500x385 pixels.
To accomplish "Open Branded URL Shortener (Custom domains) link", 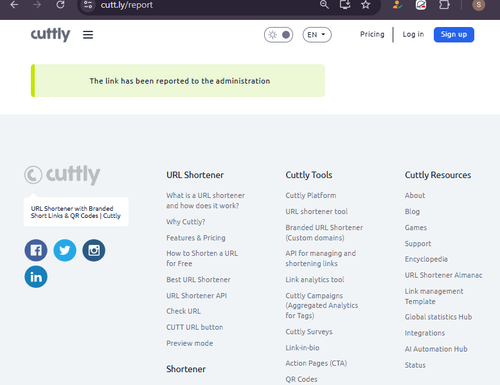I will (x=324, y=232).
